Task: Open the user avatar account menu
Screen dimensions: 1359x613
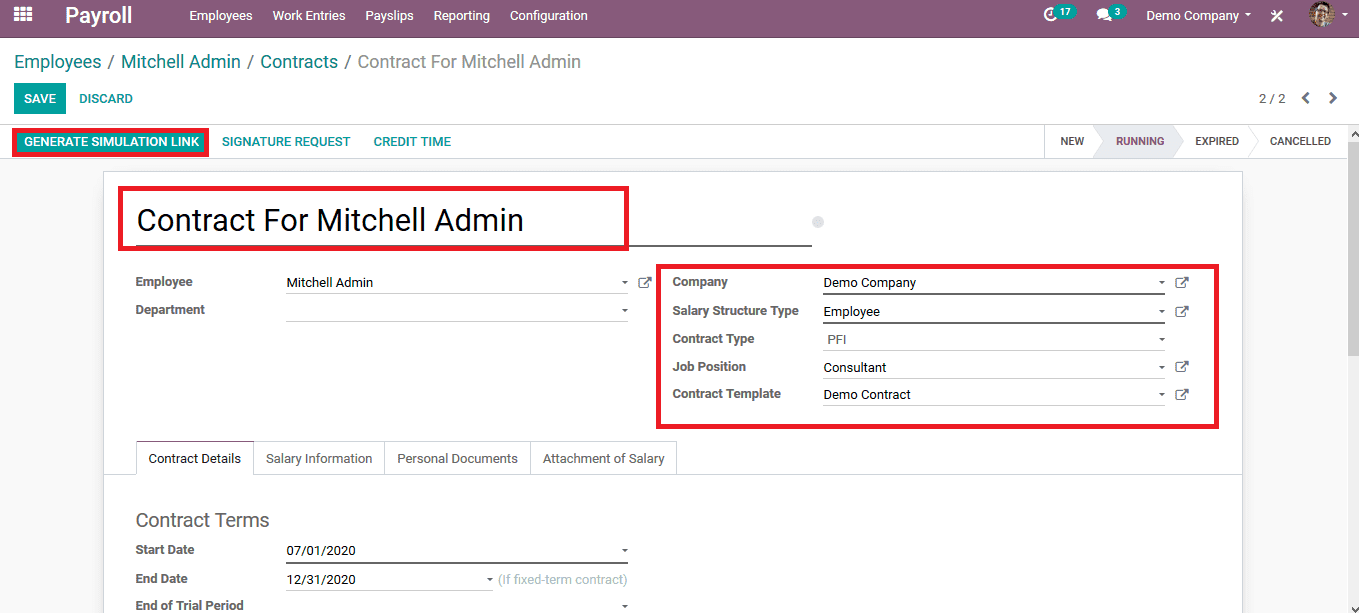Action: point(1322,15)
